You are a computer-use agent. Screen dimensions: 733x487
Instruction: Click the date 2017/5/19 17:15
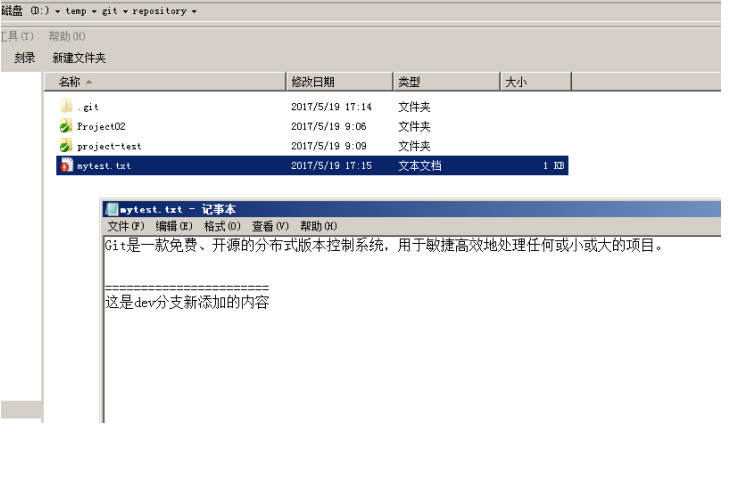[331, 165]
